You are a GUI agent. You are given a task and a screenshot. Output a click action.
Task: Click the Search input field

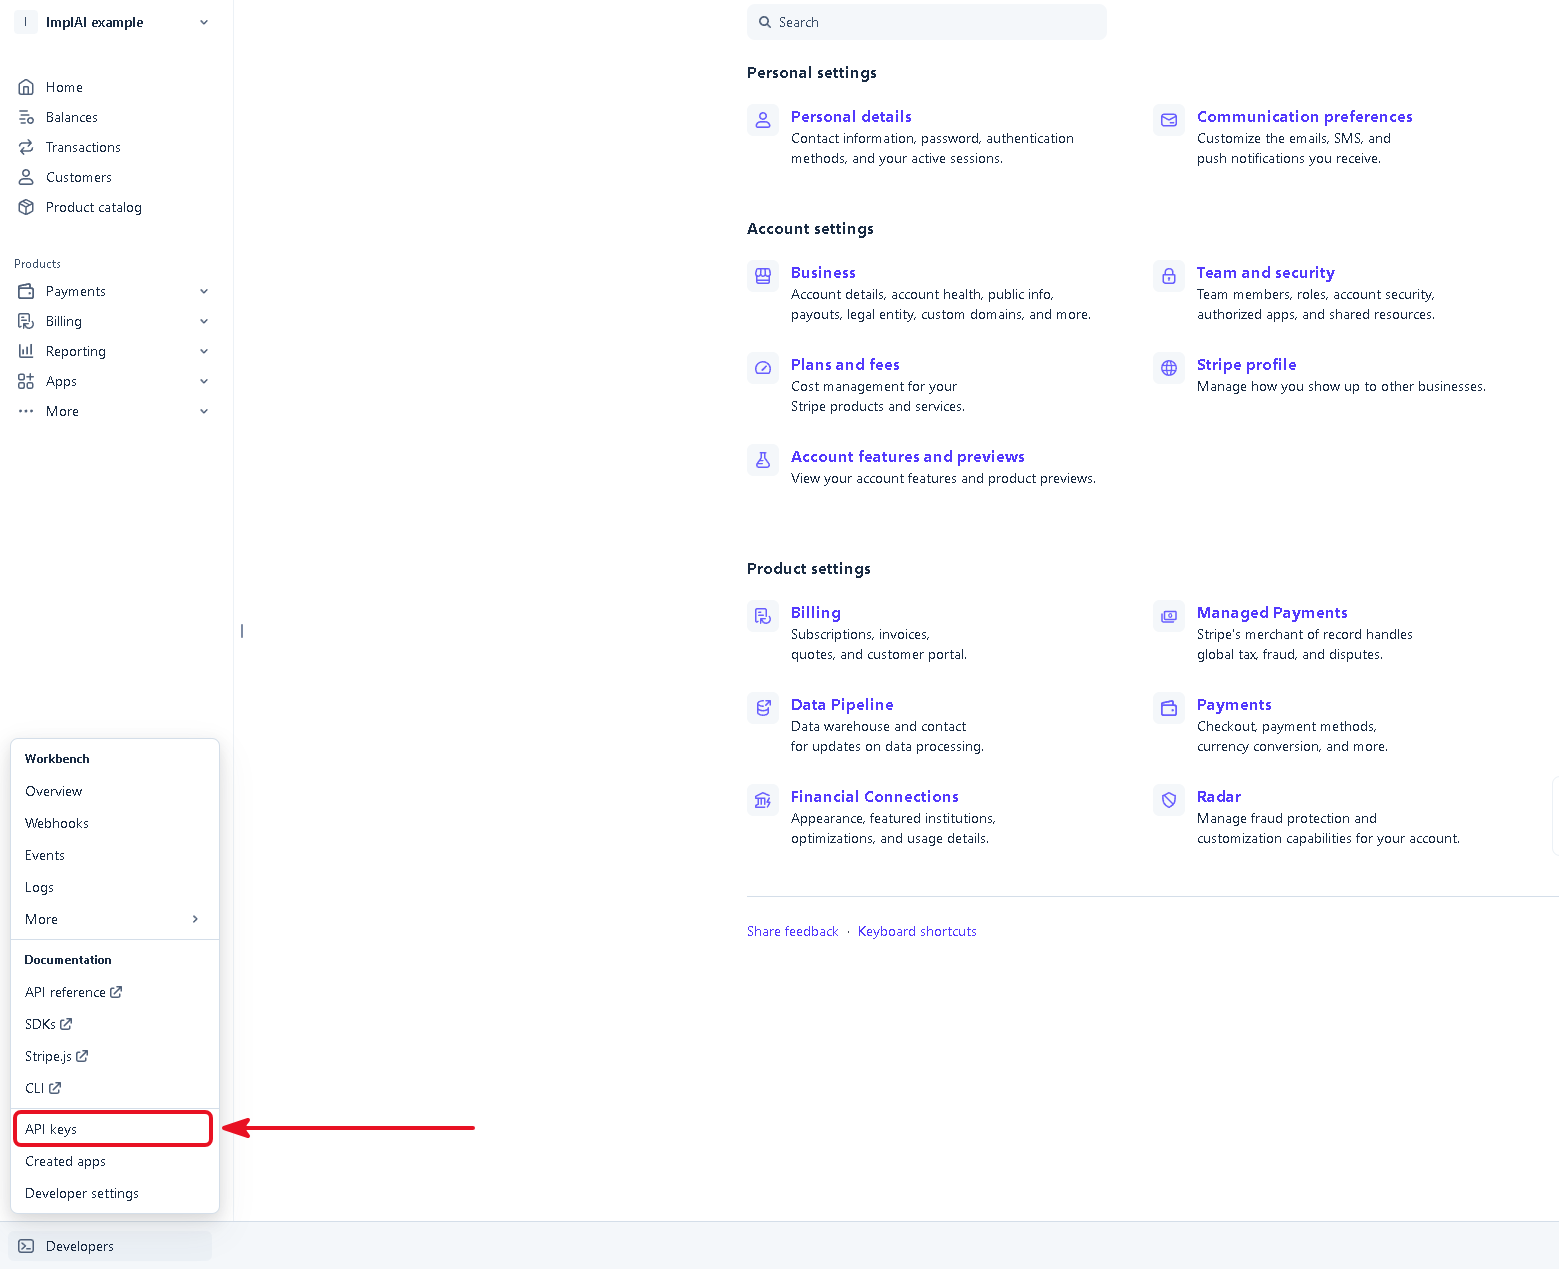pyautogui.click(x=927, y=22)
